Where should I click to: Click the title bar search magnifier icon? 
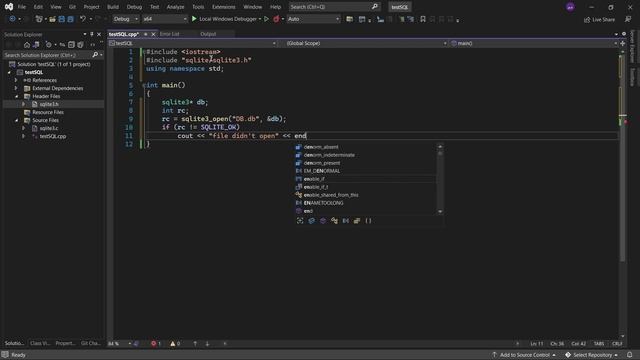375,7
